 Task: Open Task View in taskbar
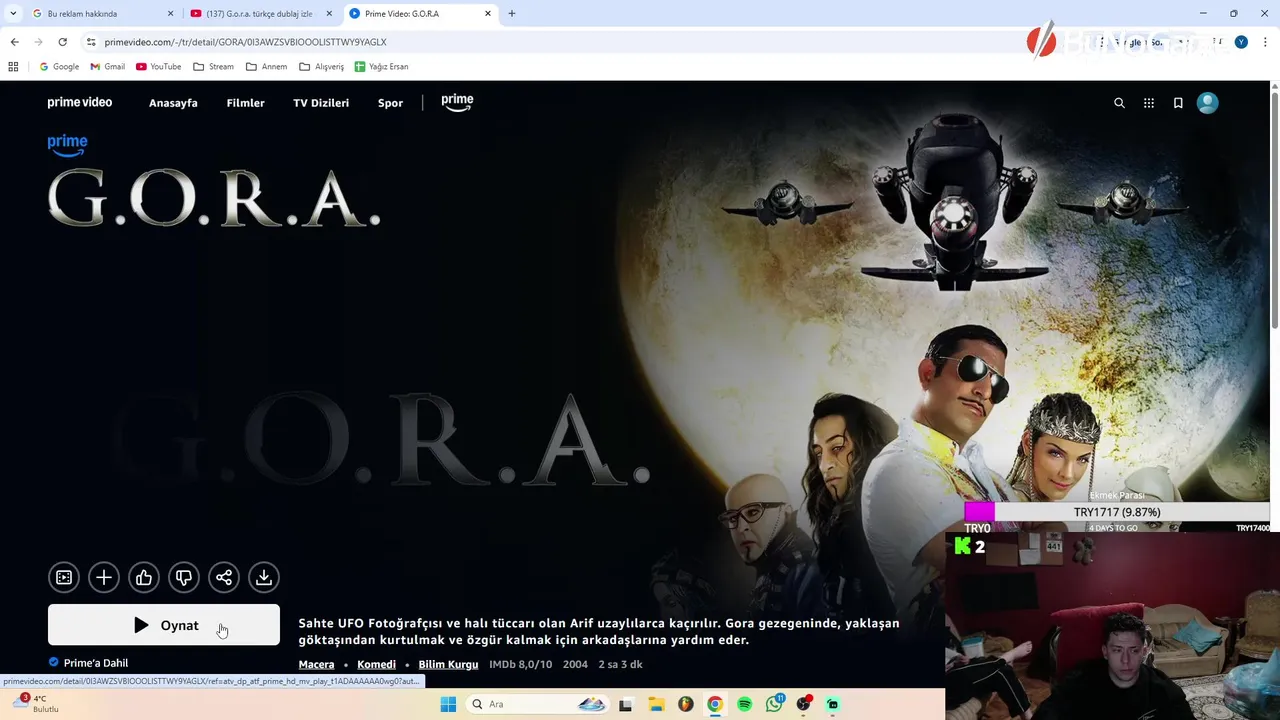click(625, 704)
